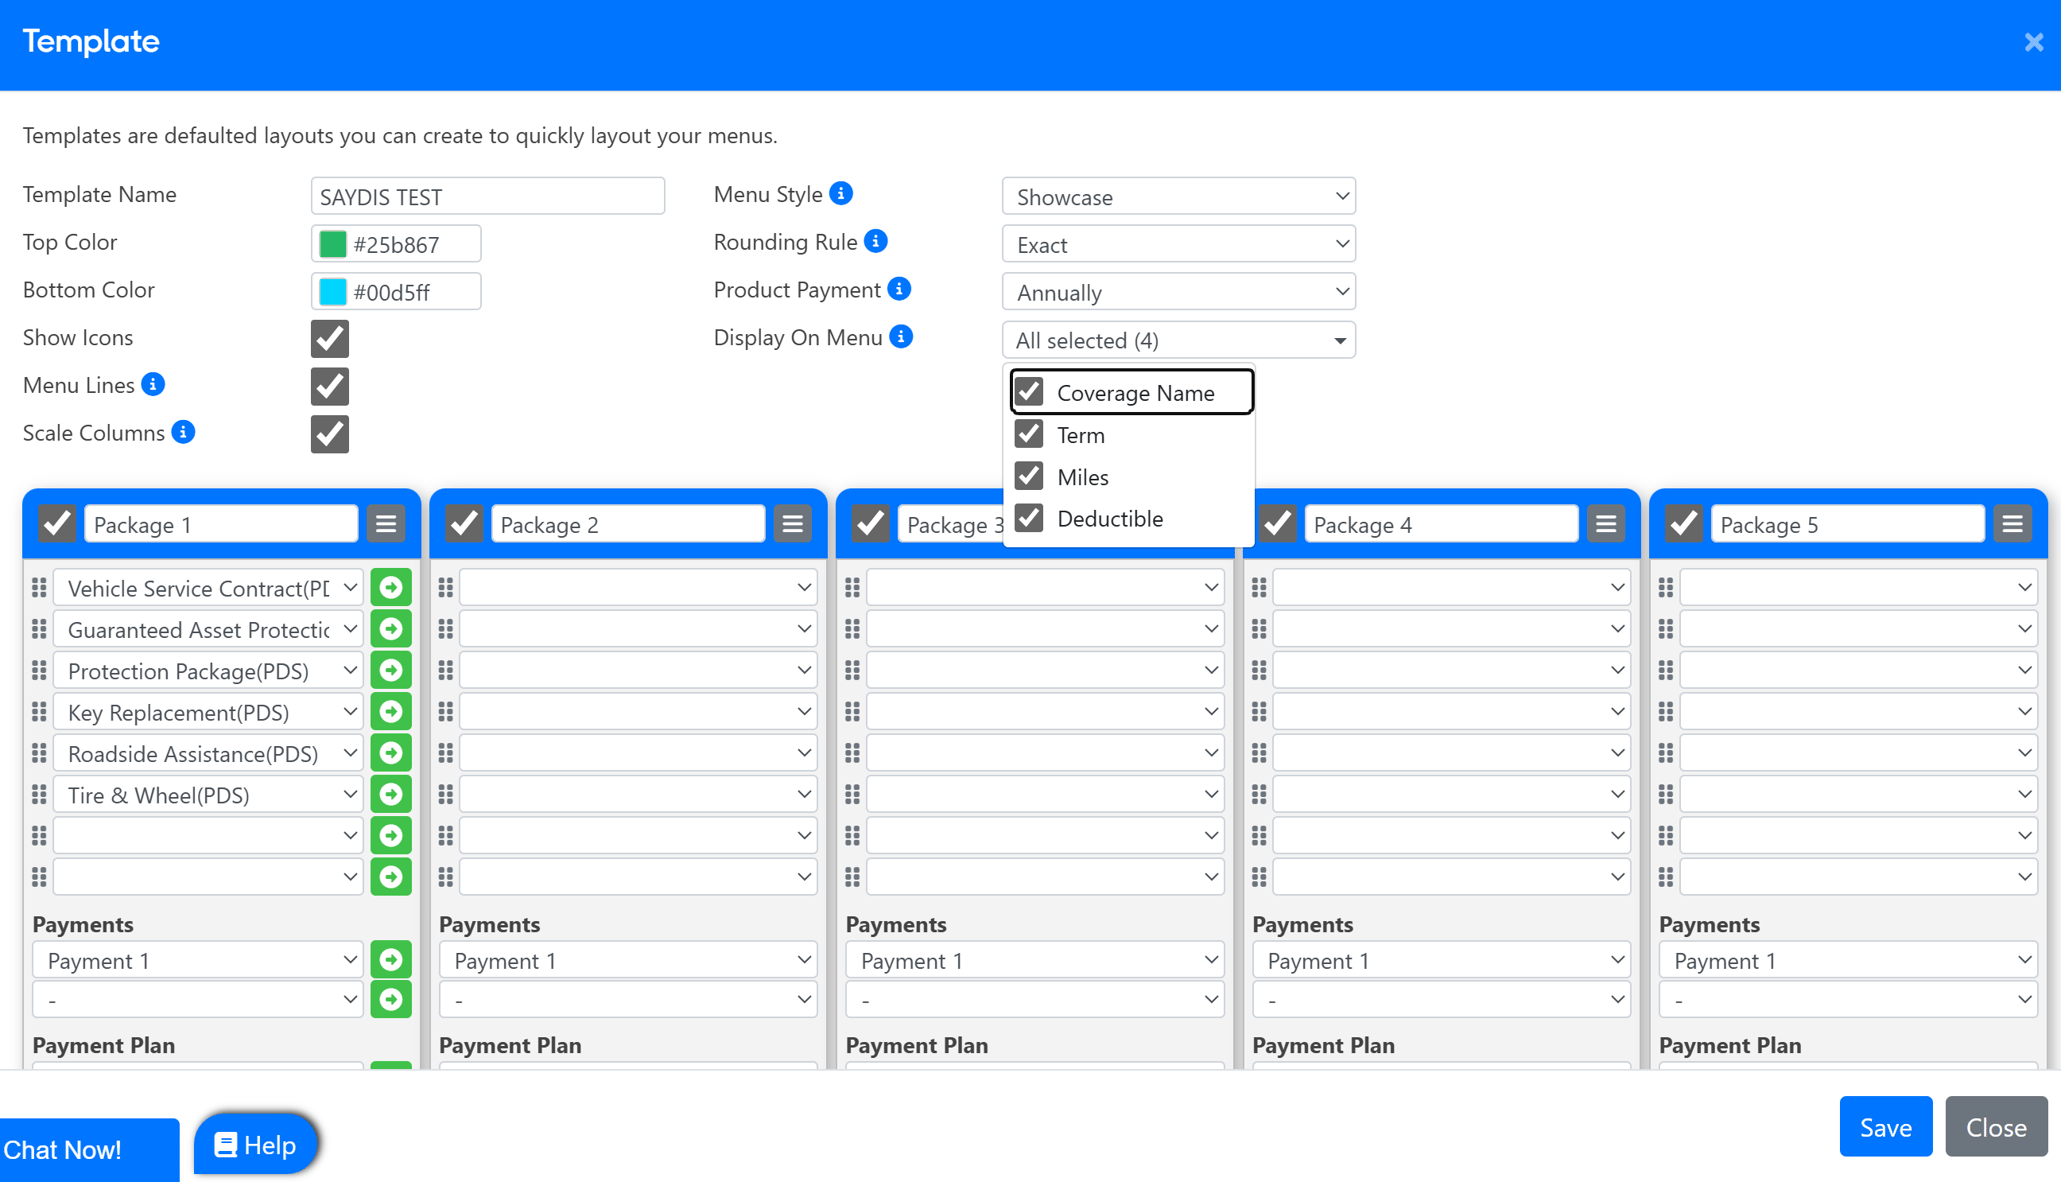Click the Save button

pos(1885,1127)
